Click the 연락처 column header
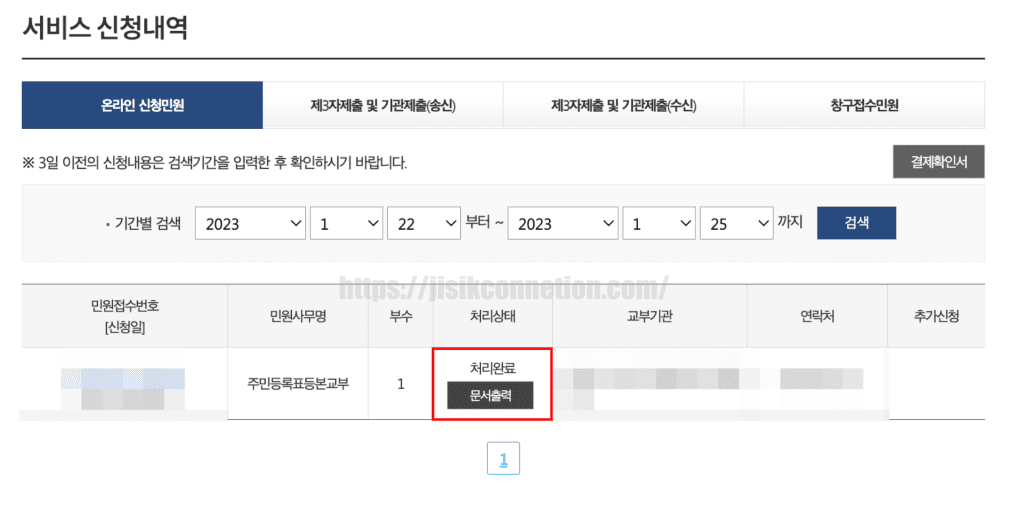This screenshot has height=508, width=1024. click(816, 317)
